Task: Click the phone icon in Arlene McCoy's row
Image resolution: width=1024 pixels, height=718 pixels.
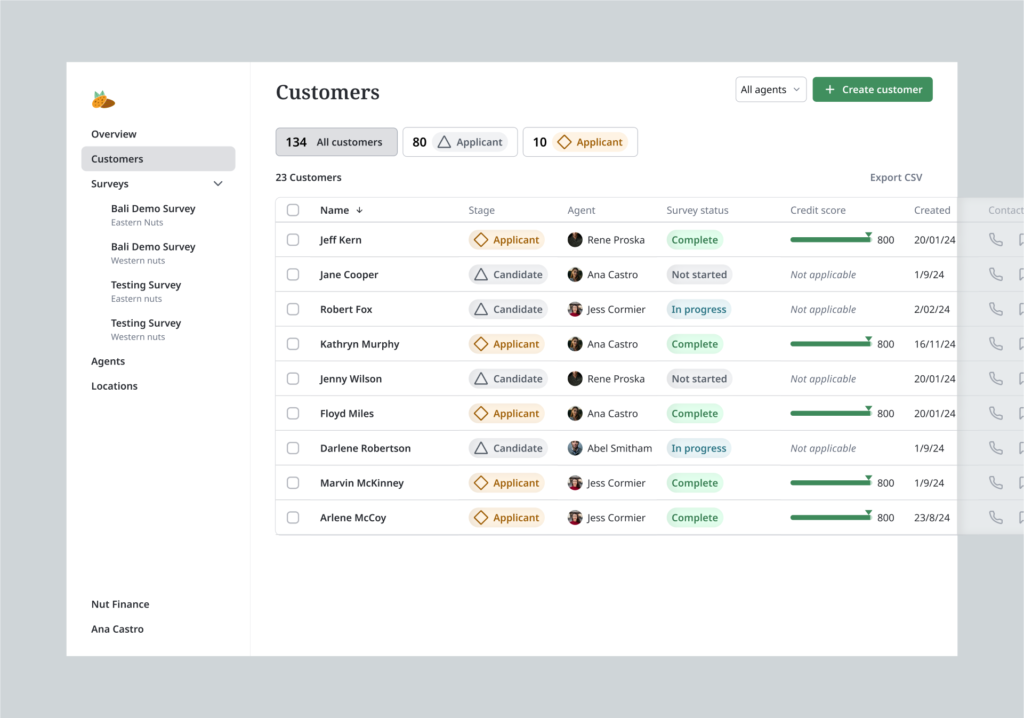Action: [995, 518]
